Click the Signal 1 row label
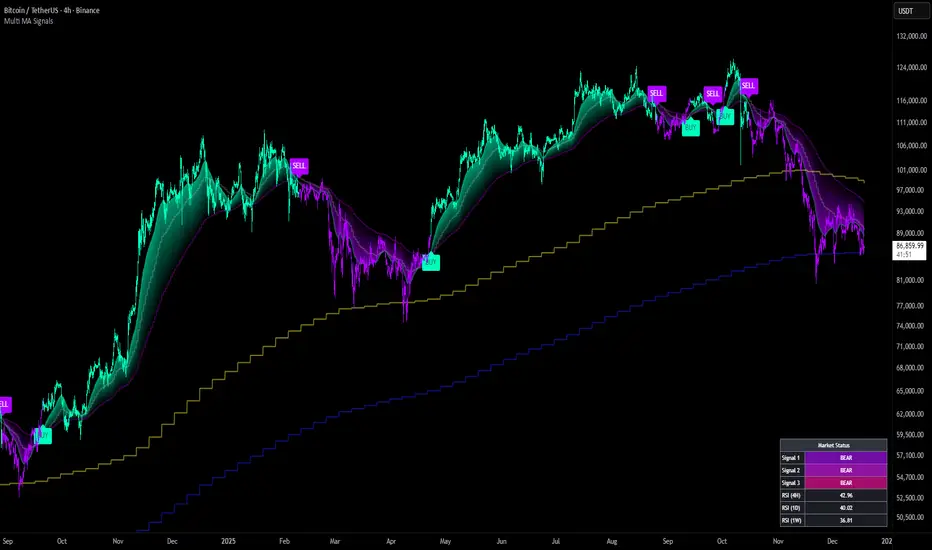The width and height of the screenshot is (932, 550). click(x=792, y=458)
